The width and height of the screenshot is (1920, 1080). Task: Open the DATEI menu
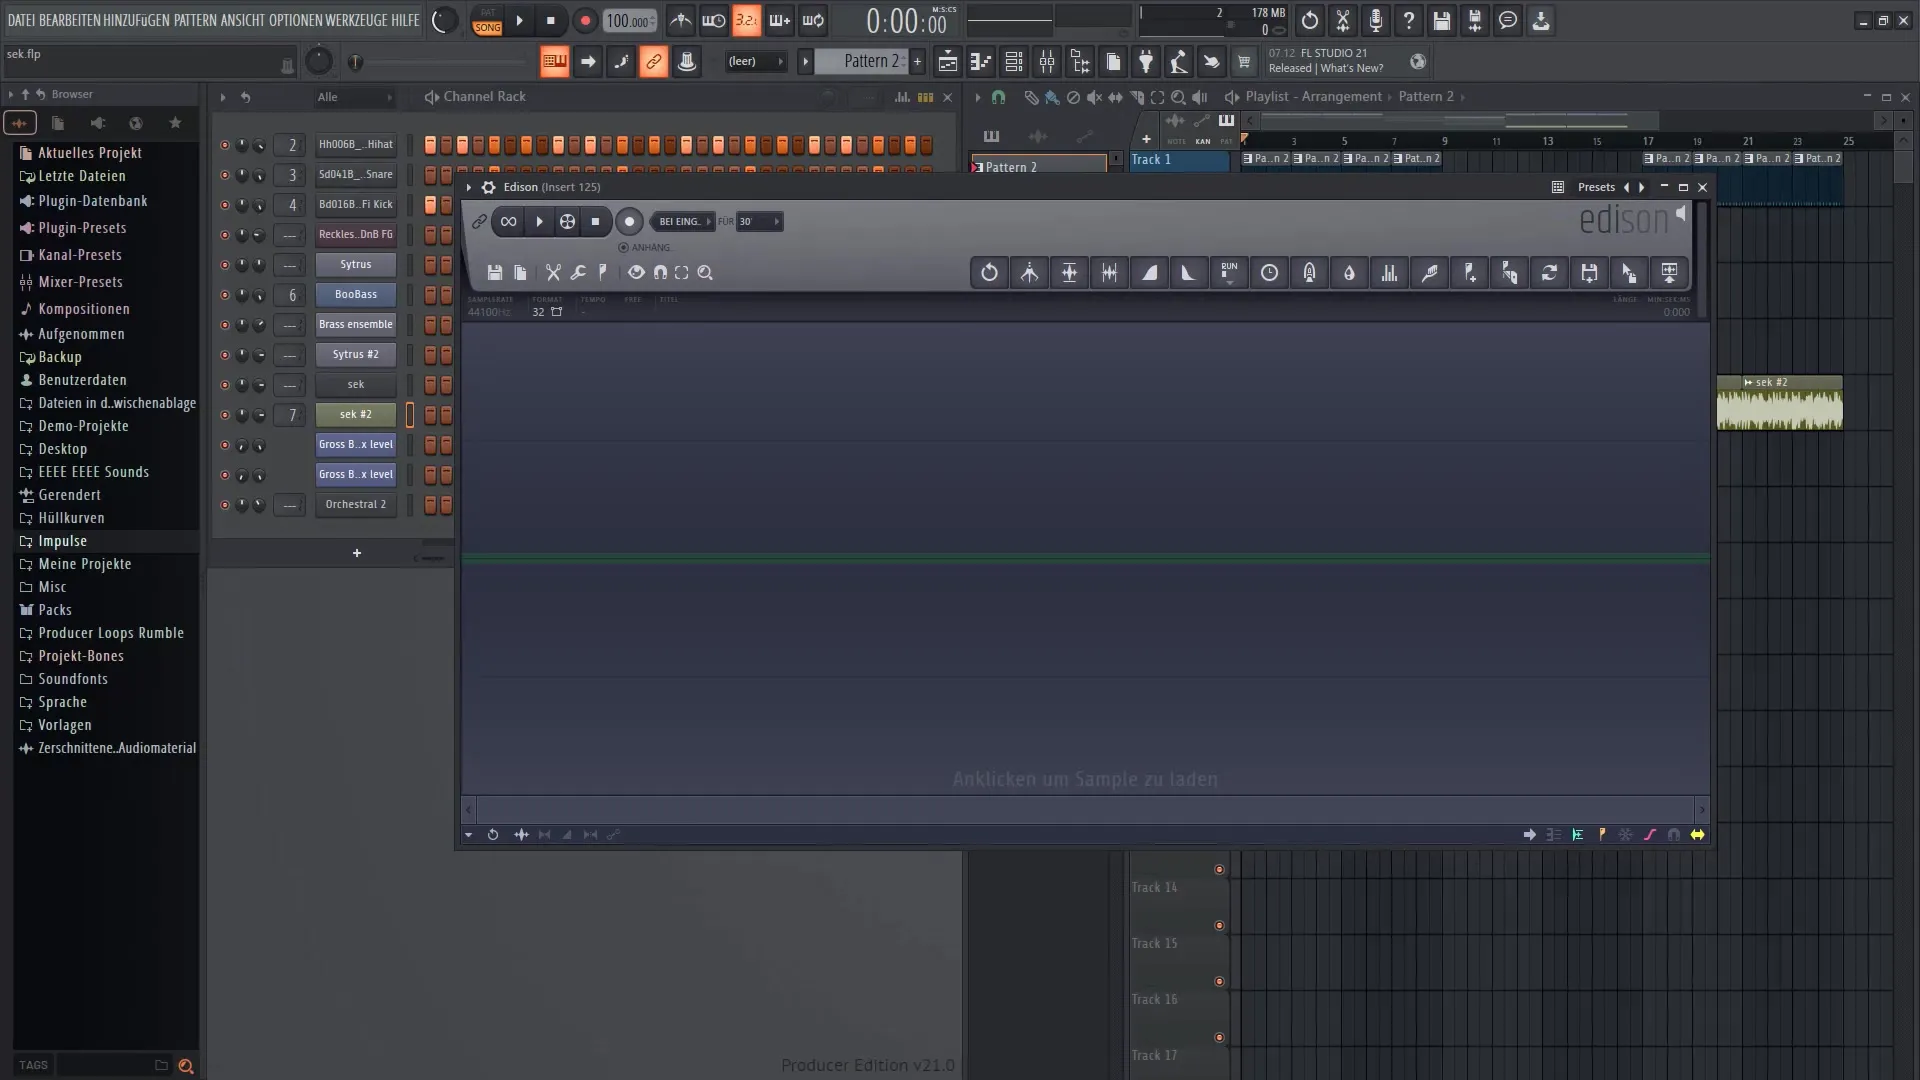point(22,20)
